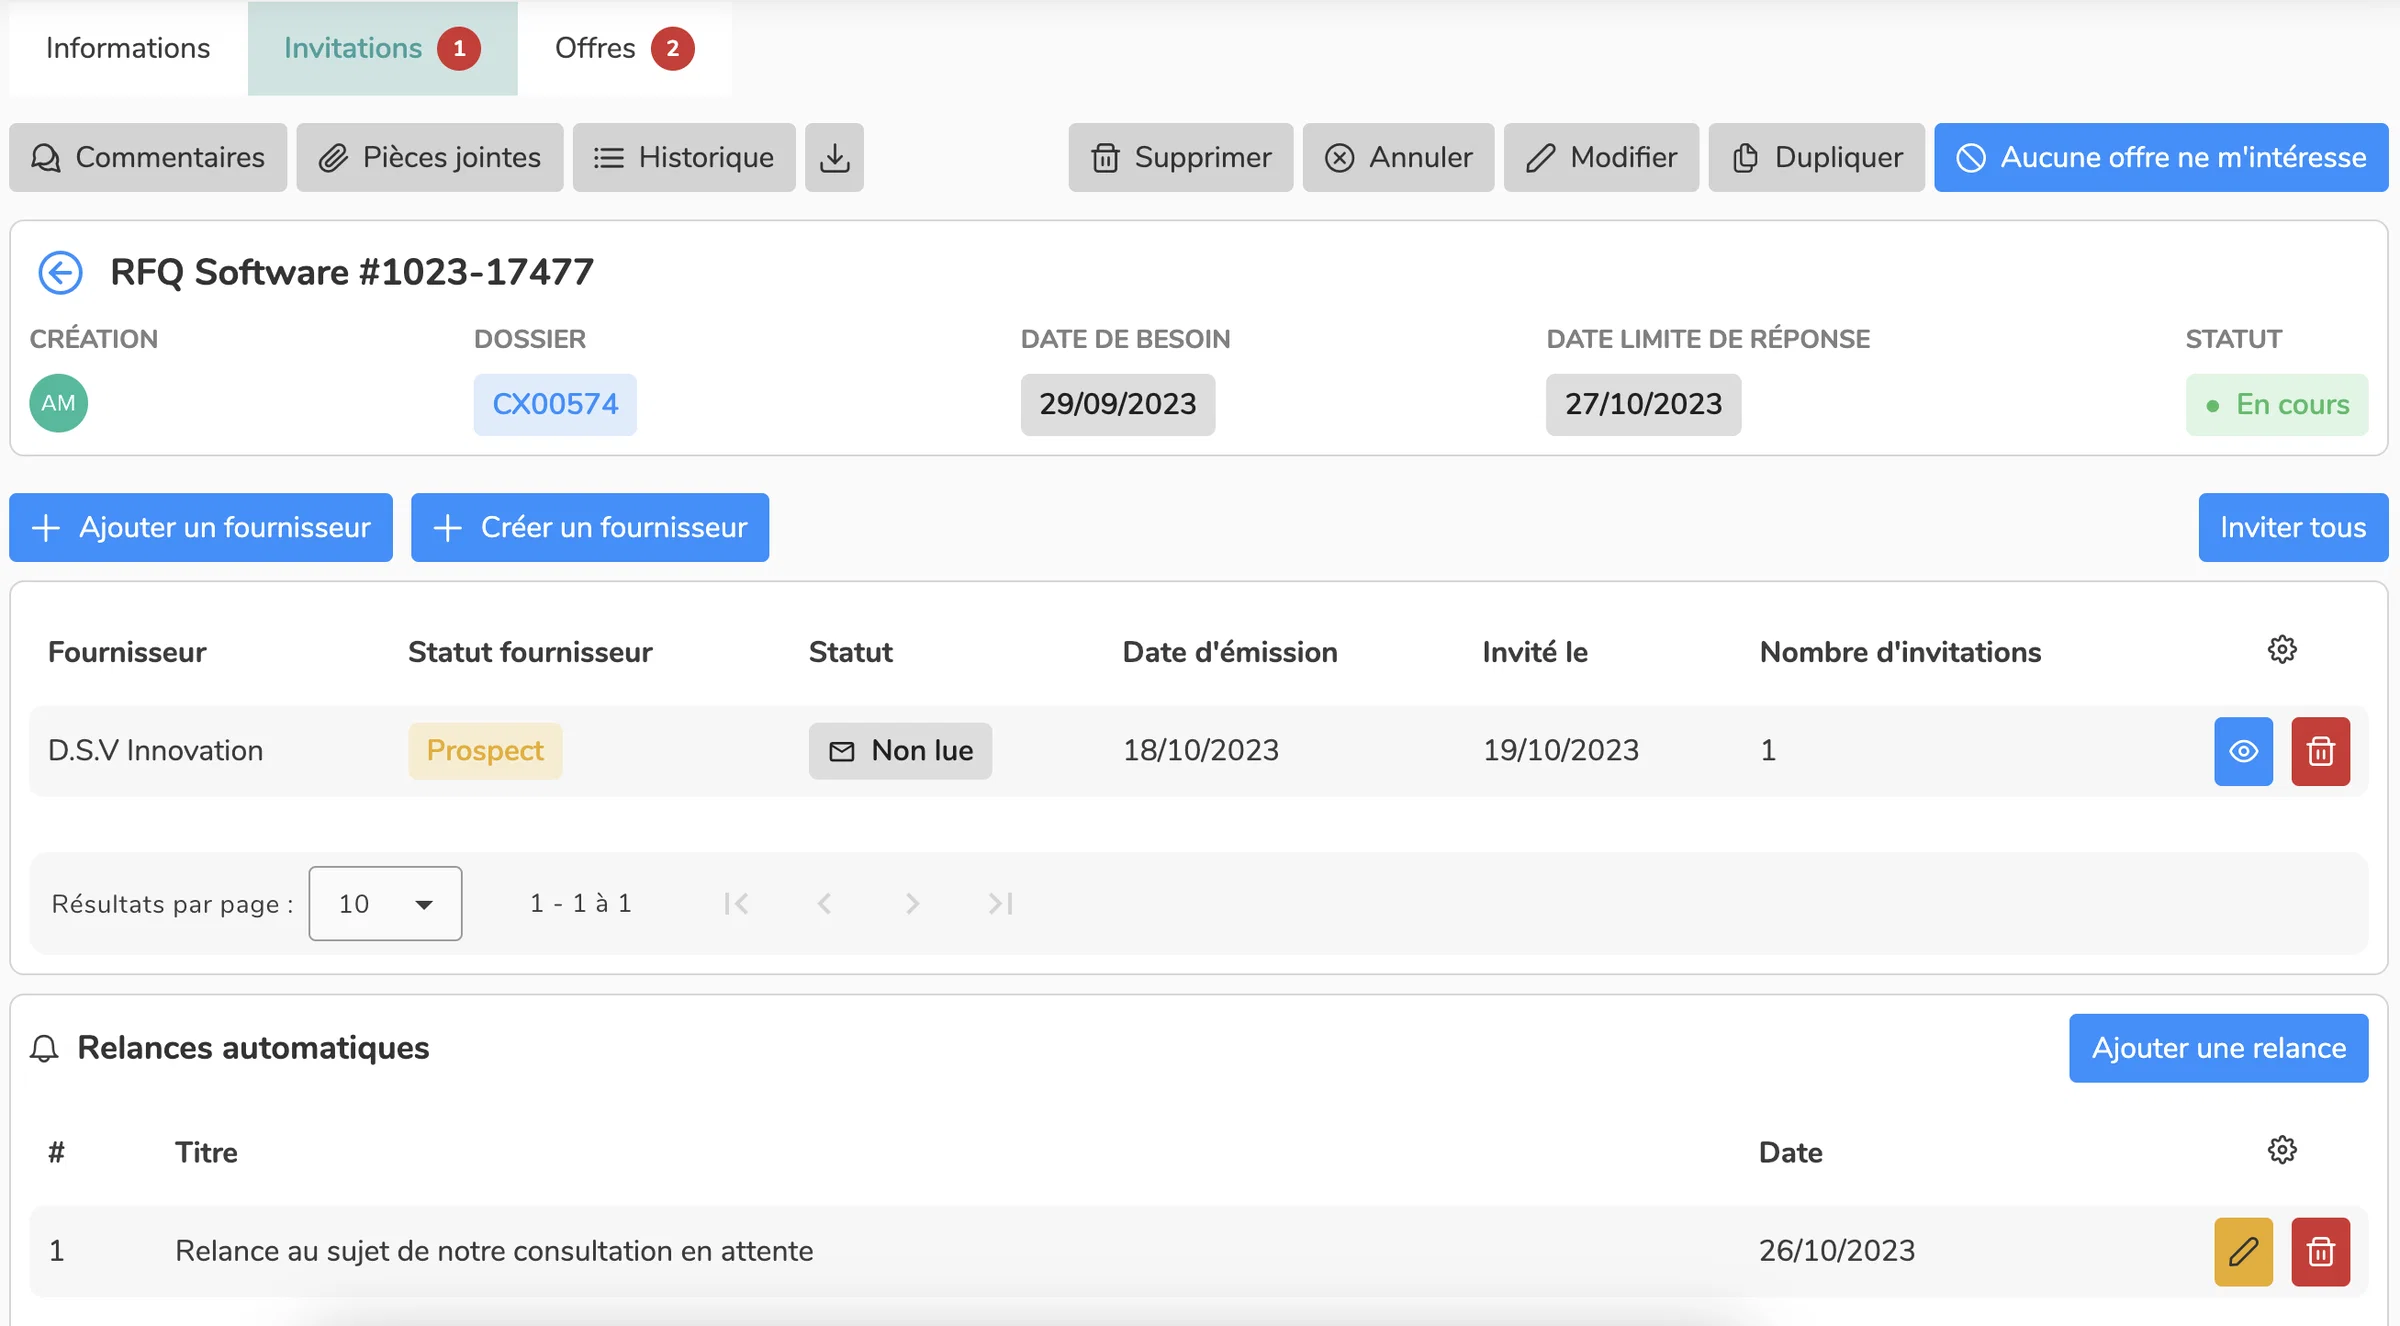Click Ajouter une relance button
Viewport: 2400px width, 1326px height.
pyautogui.click(x=2218, y=1047)
